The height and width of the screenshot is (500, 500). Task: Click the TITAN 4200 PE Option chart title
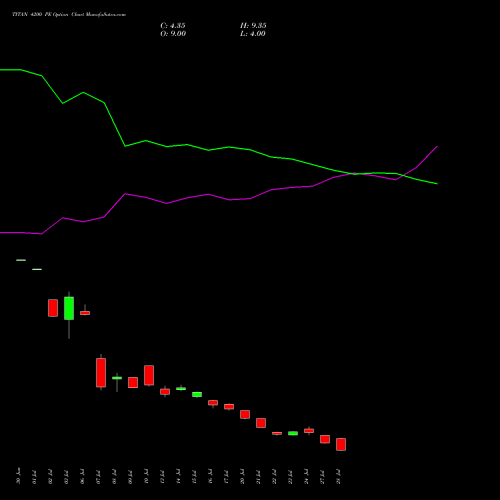click(x=69, y=15)
